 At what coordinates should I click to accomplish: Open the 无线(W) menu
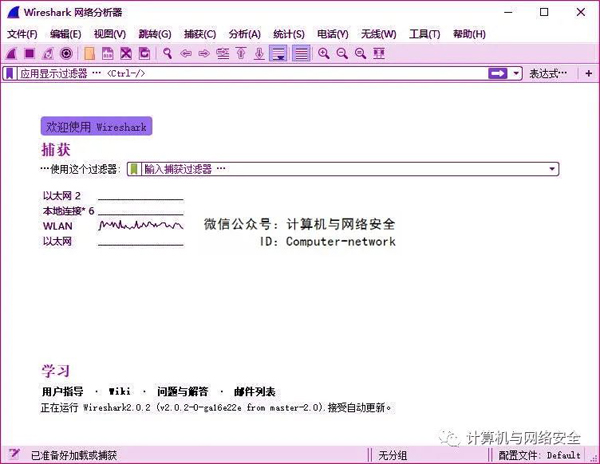click(x=378, y=34)
